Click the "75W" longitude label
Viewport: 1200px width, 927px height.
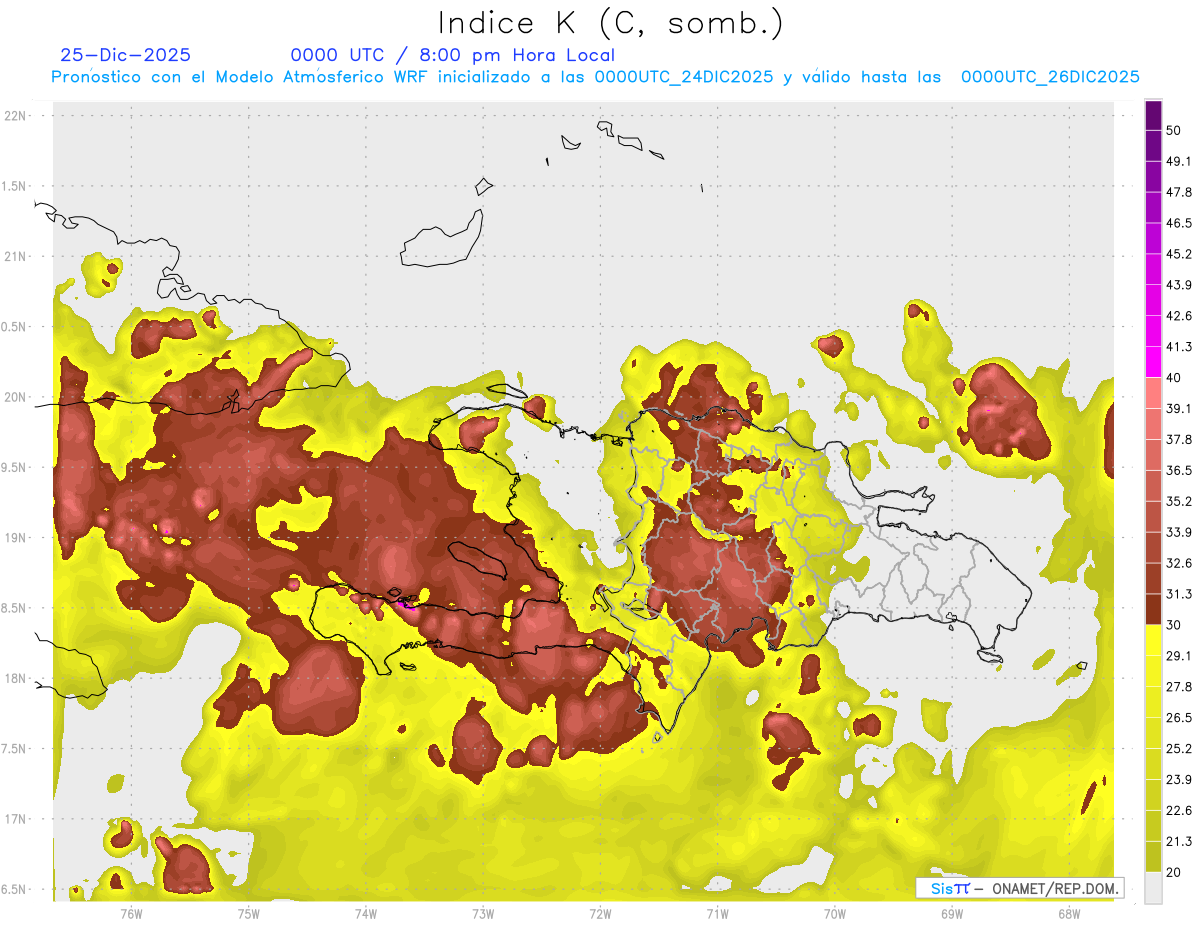(248, 914)
